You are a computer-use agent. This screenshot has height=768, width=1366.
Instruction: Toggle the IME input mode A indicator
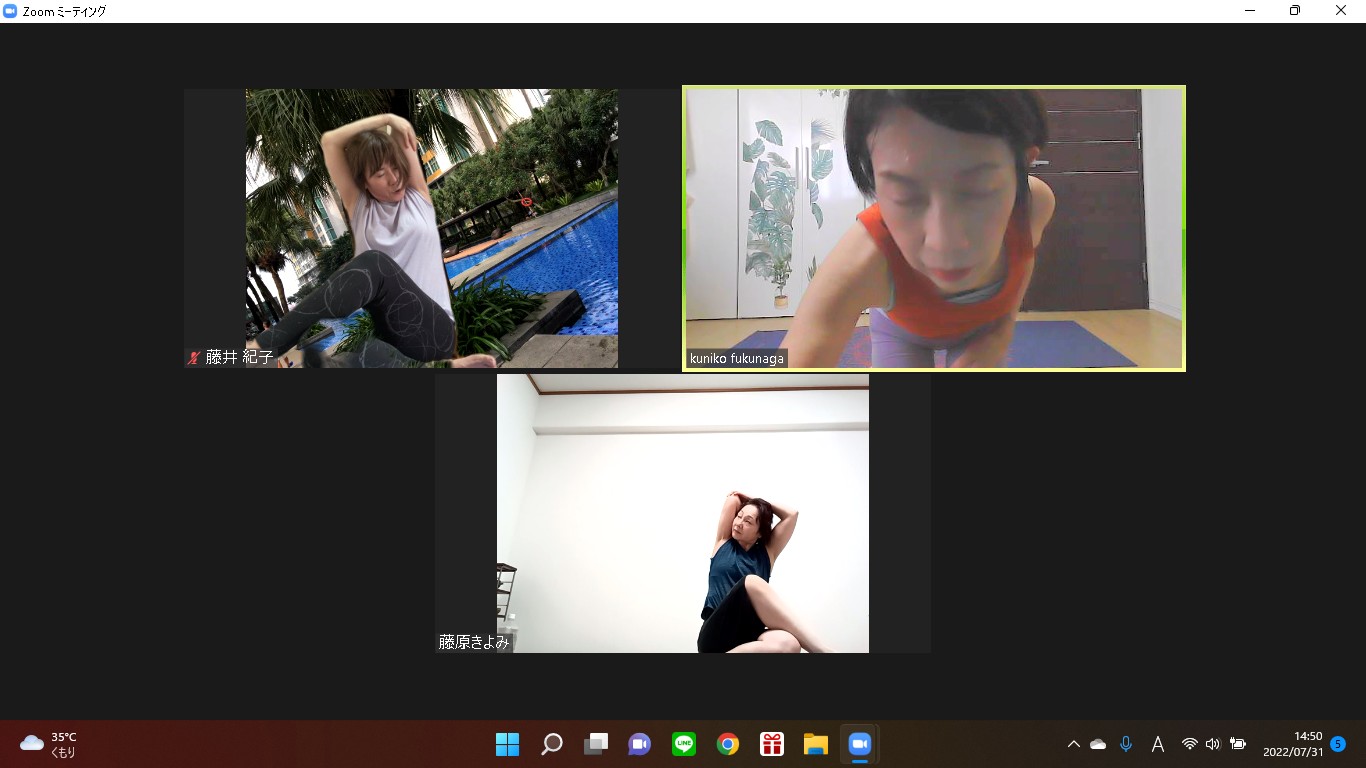pos(1158,744)
